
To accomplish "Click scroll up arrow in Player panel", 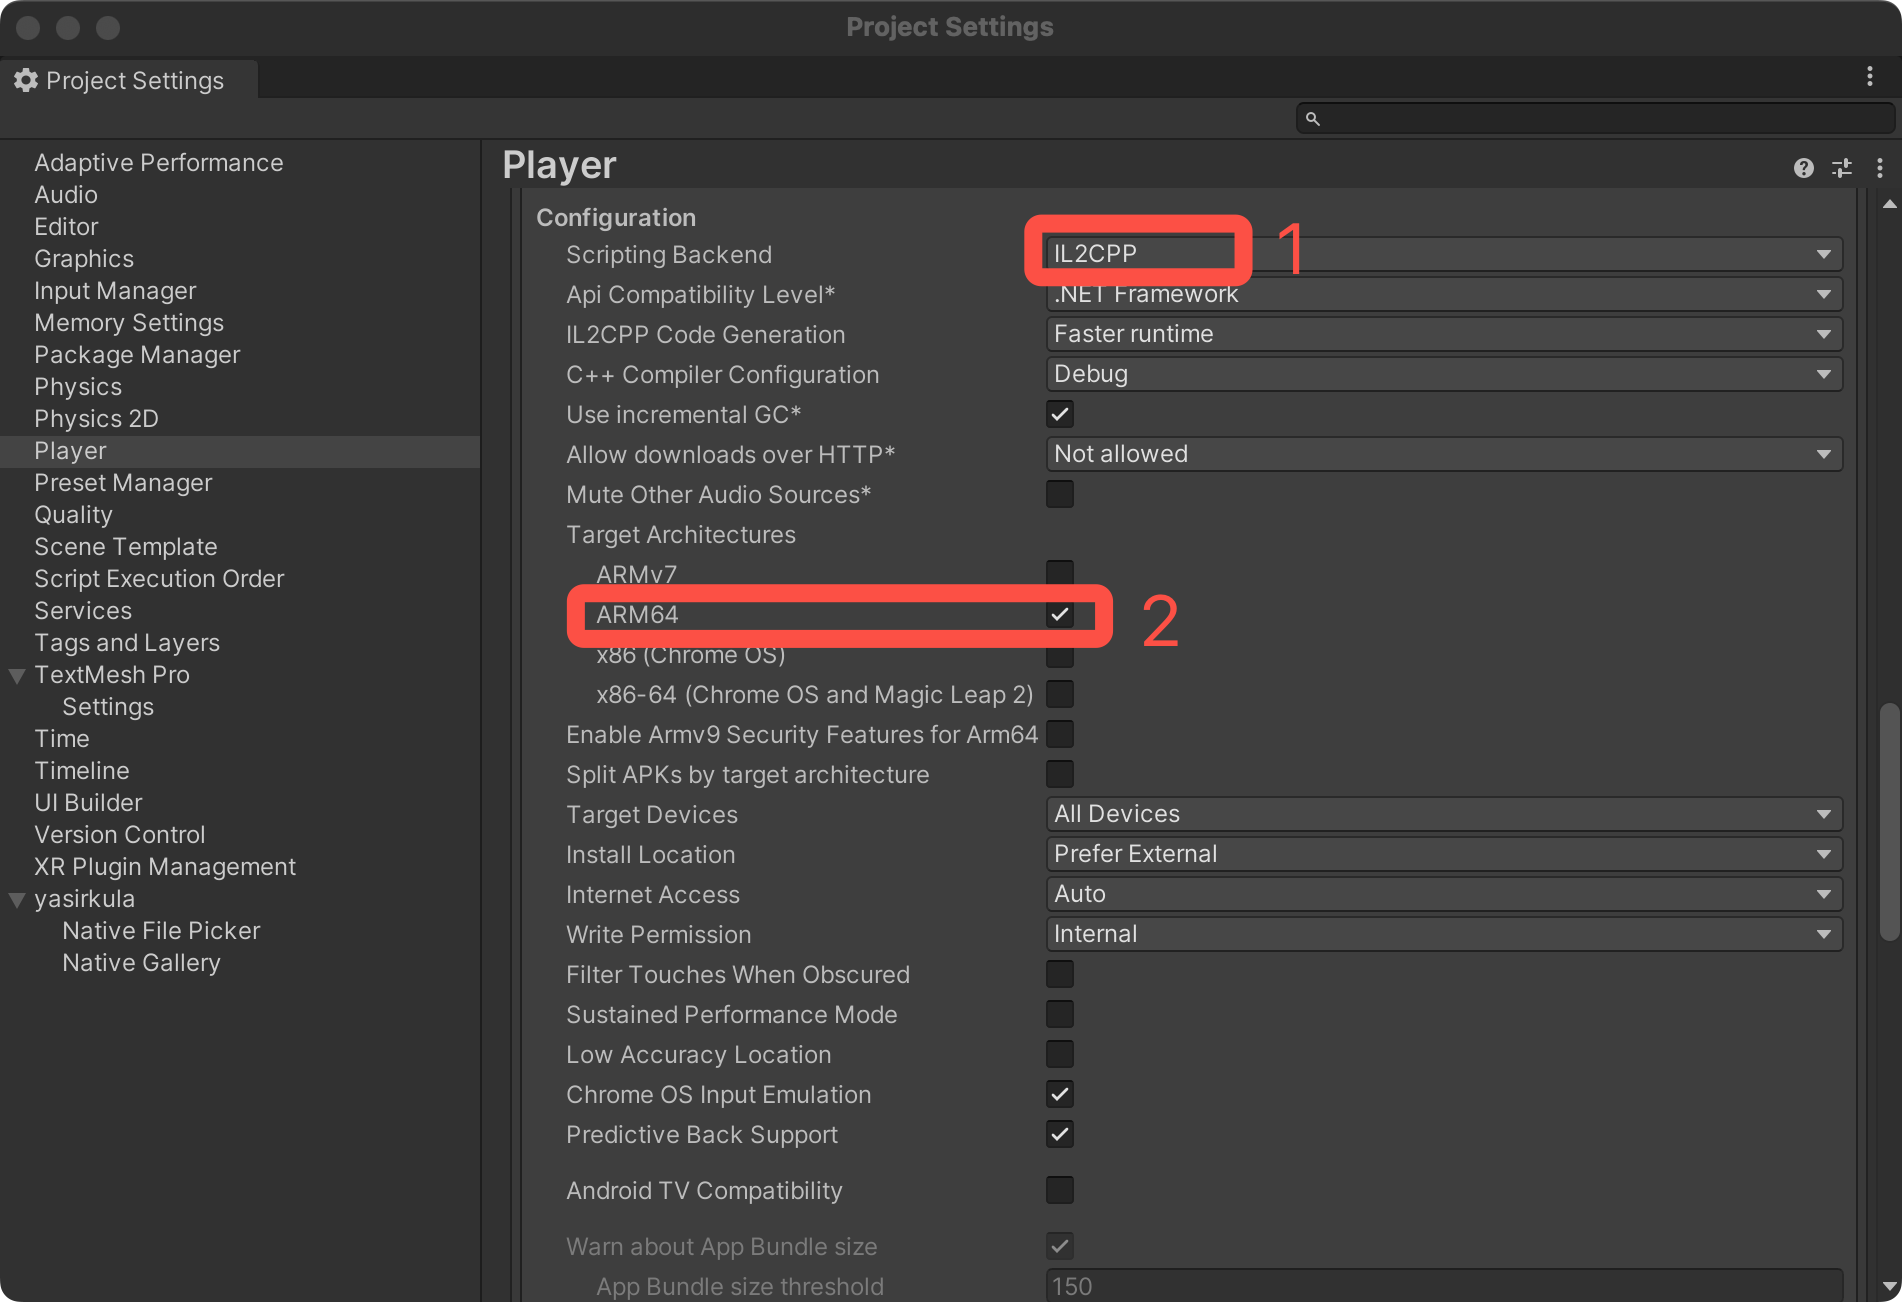I will [x=1889, y=204].
